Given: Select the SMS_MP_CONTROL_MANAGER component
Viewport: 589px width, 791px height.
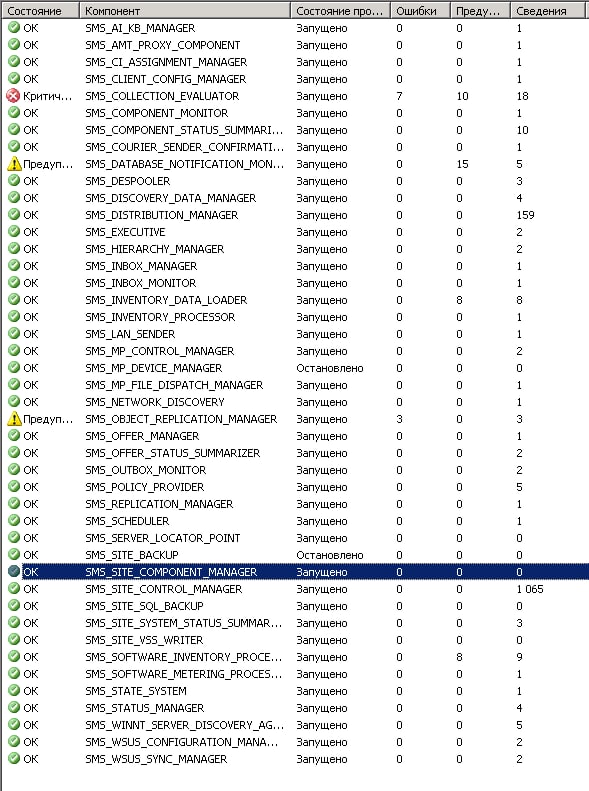Looking at the screenshot, I should (x=159, y=351).
